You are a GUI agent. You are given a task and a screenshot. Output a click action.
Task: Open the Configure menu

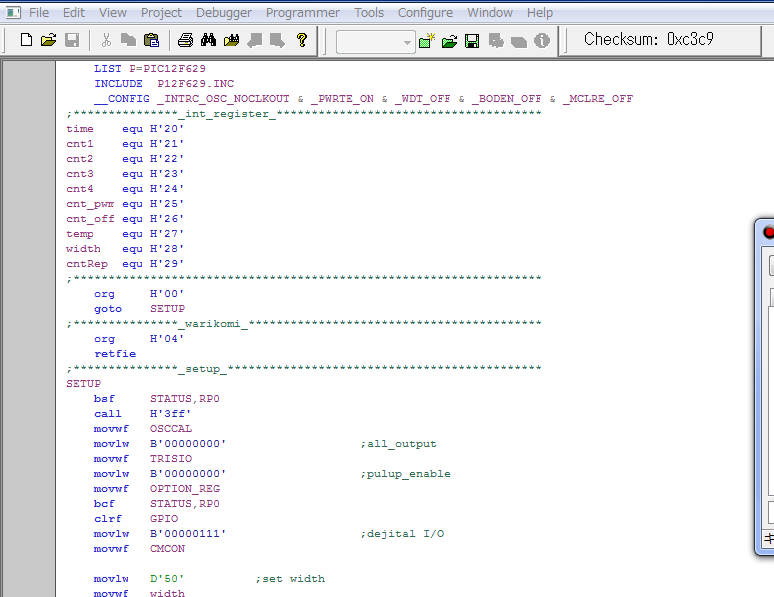click(x=425, y=13)
